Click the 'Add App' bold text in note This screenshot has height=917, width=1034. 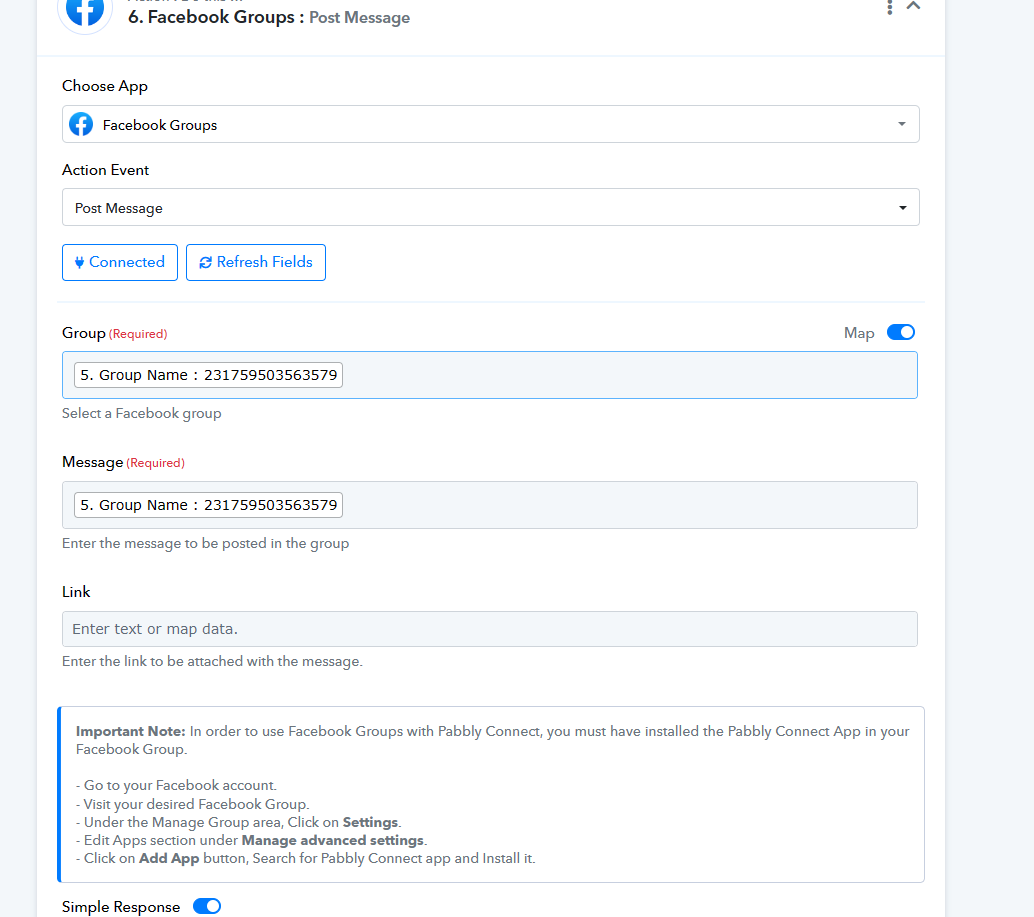pos(169,858)
